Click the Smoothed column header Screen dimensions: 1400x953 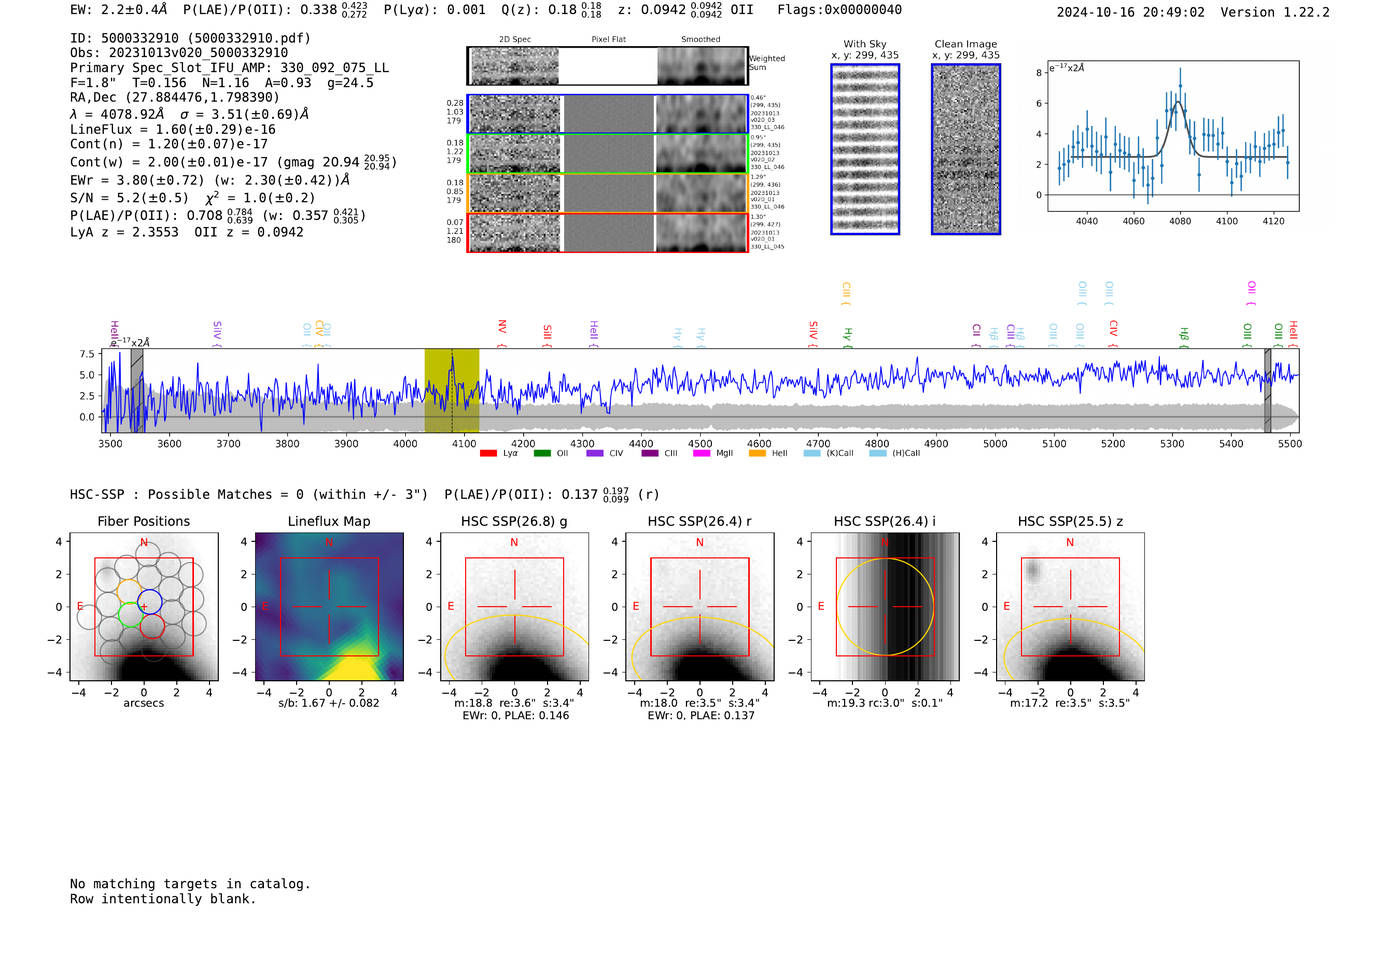[x=700, y=40]
